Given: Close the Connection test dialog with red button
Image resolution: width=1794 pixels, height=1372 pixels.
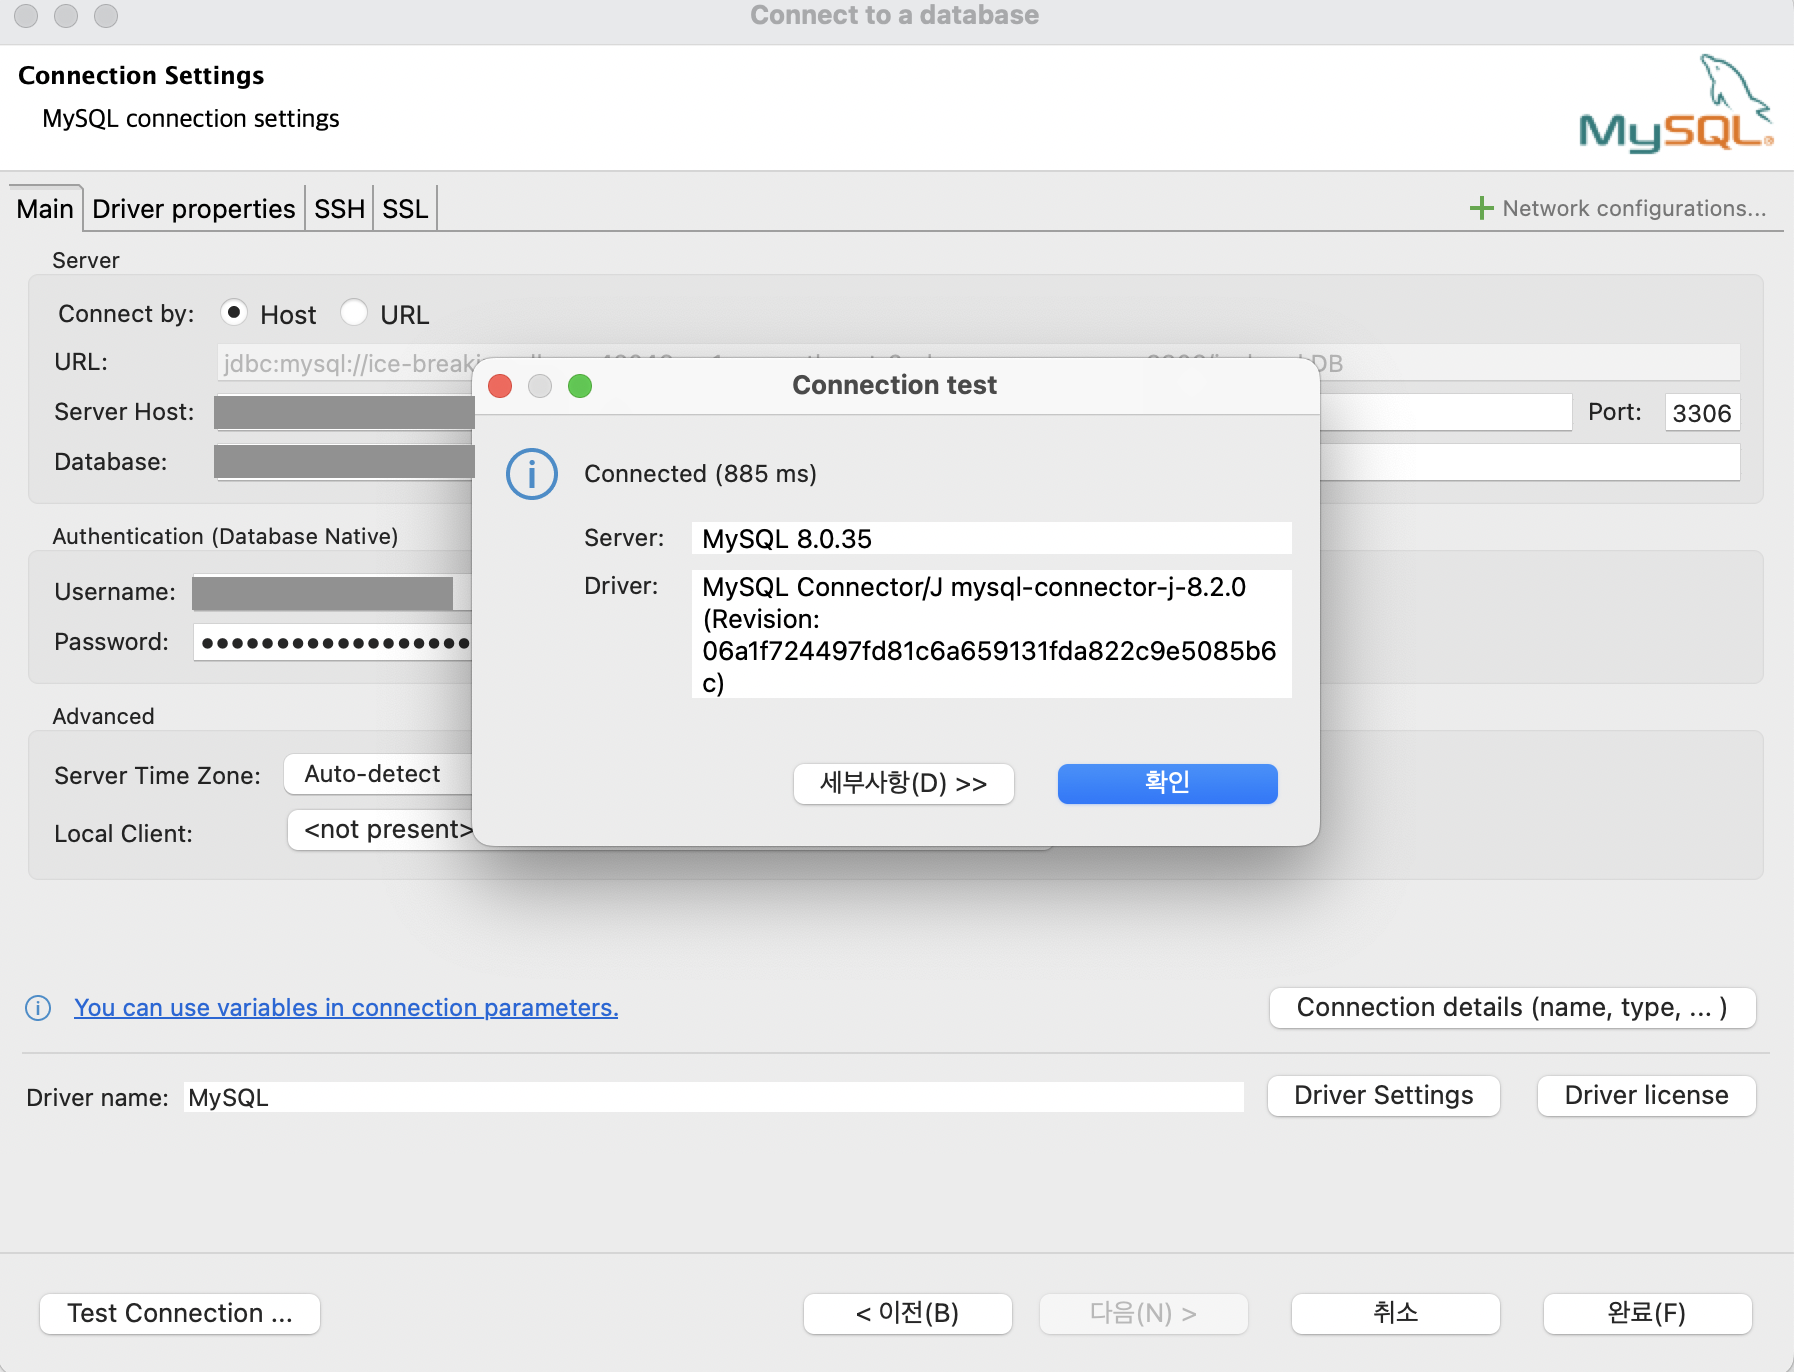Looking at the screenshot, I should coord(500,386).
